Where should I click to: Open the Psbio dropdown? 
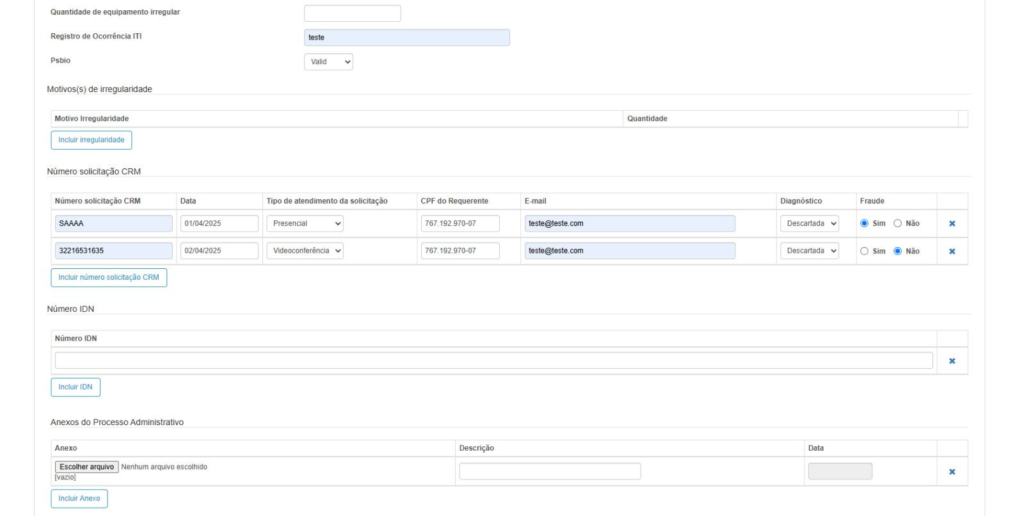pos(328,62)
